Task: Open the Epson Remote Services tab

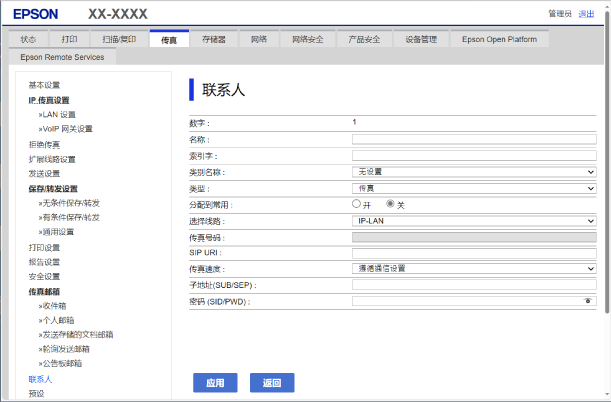Action: coord(62,57)
